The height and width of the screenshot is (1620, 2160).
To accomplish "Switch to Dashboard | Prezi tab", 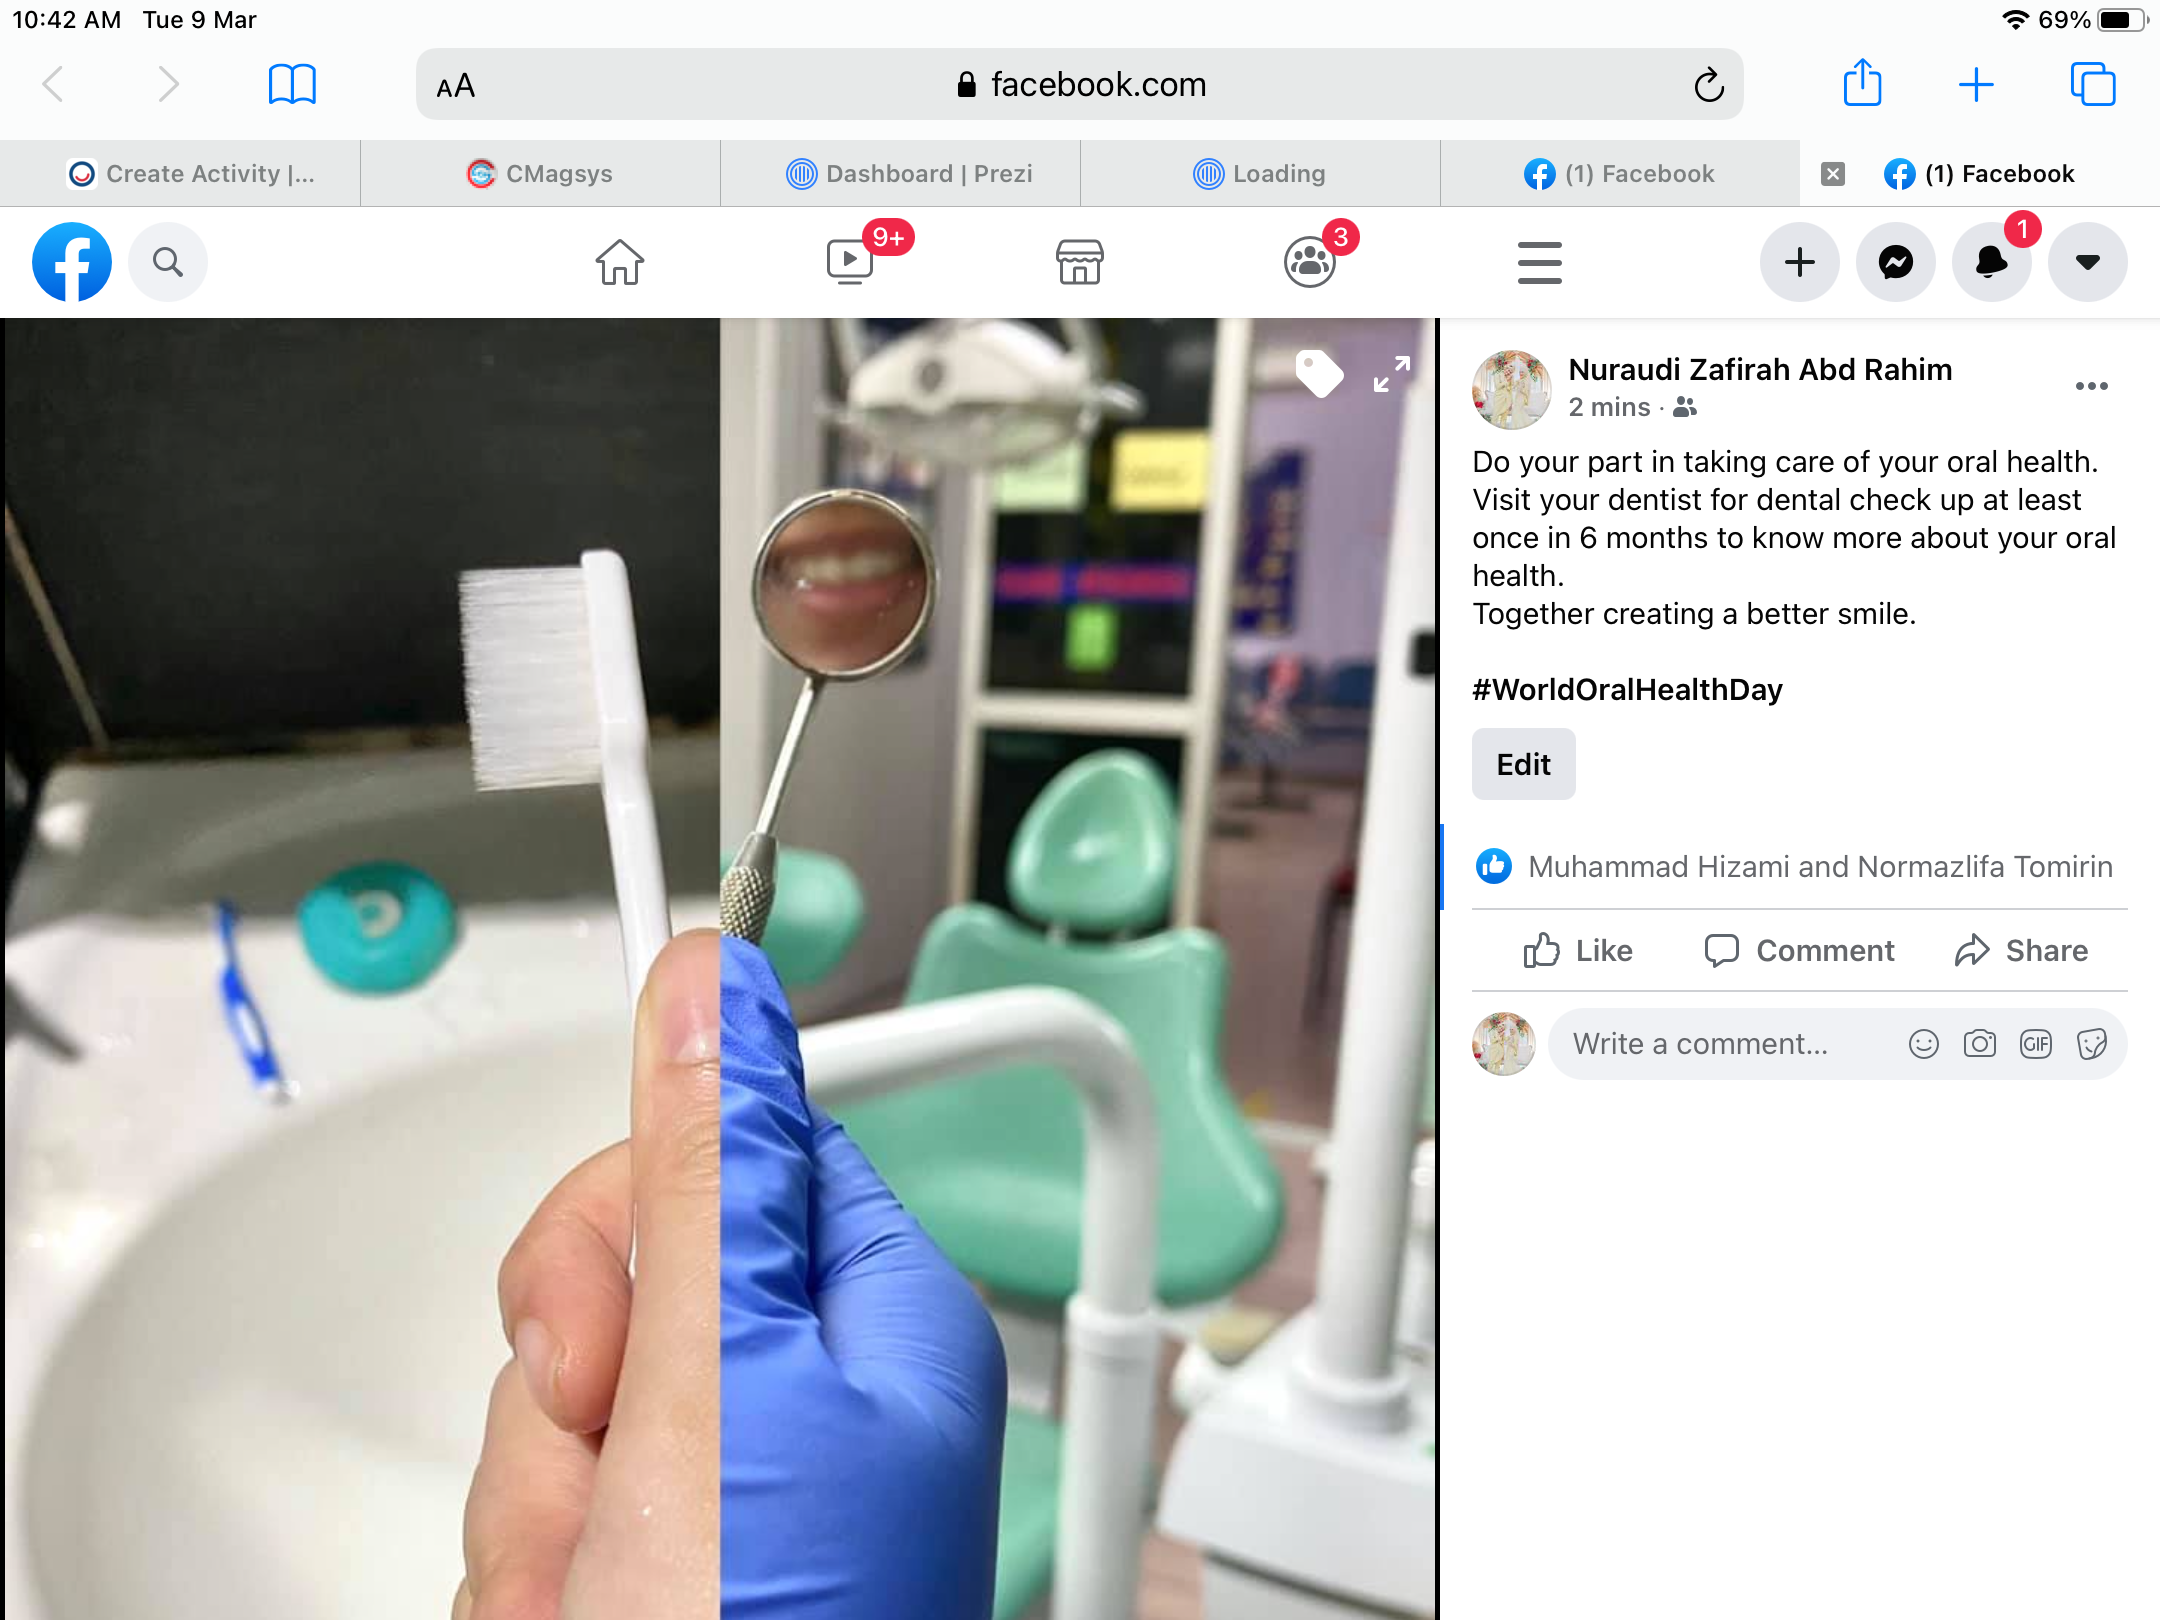I will pyautogui.click(x=900, y=174).
